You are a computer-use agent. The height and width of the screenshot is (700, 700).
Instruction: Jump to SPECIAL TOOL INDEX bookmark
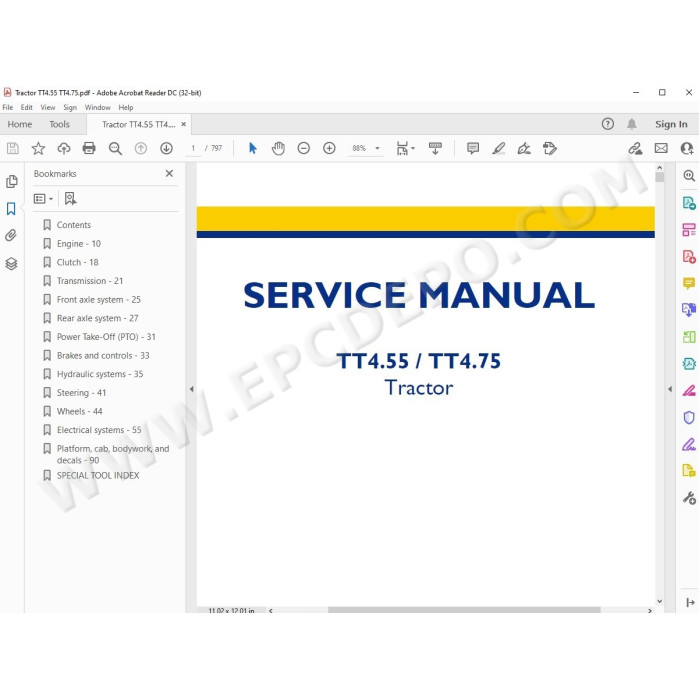click(x=98, y=475)
